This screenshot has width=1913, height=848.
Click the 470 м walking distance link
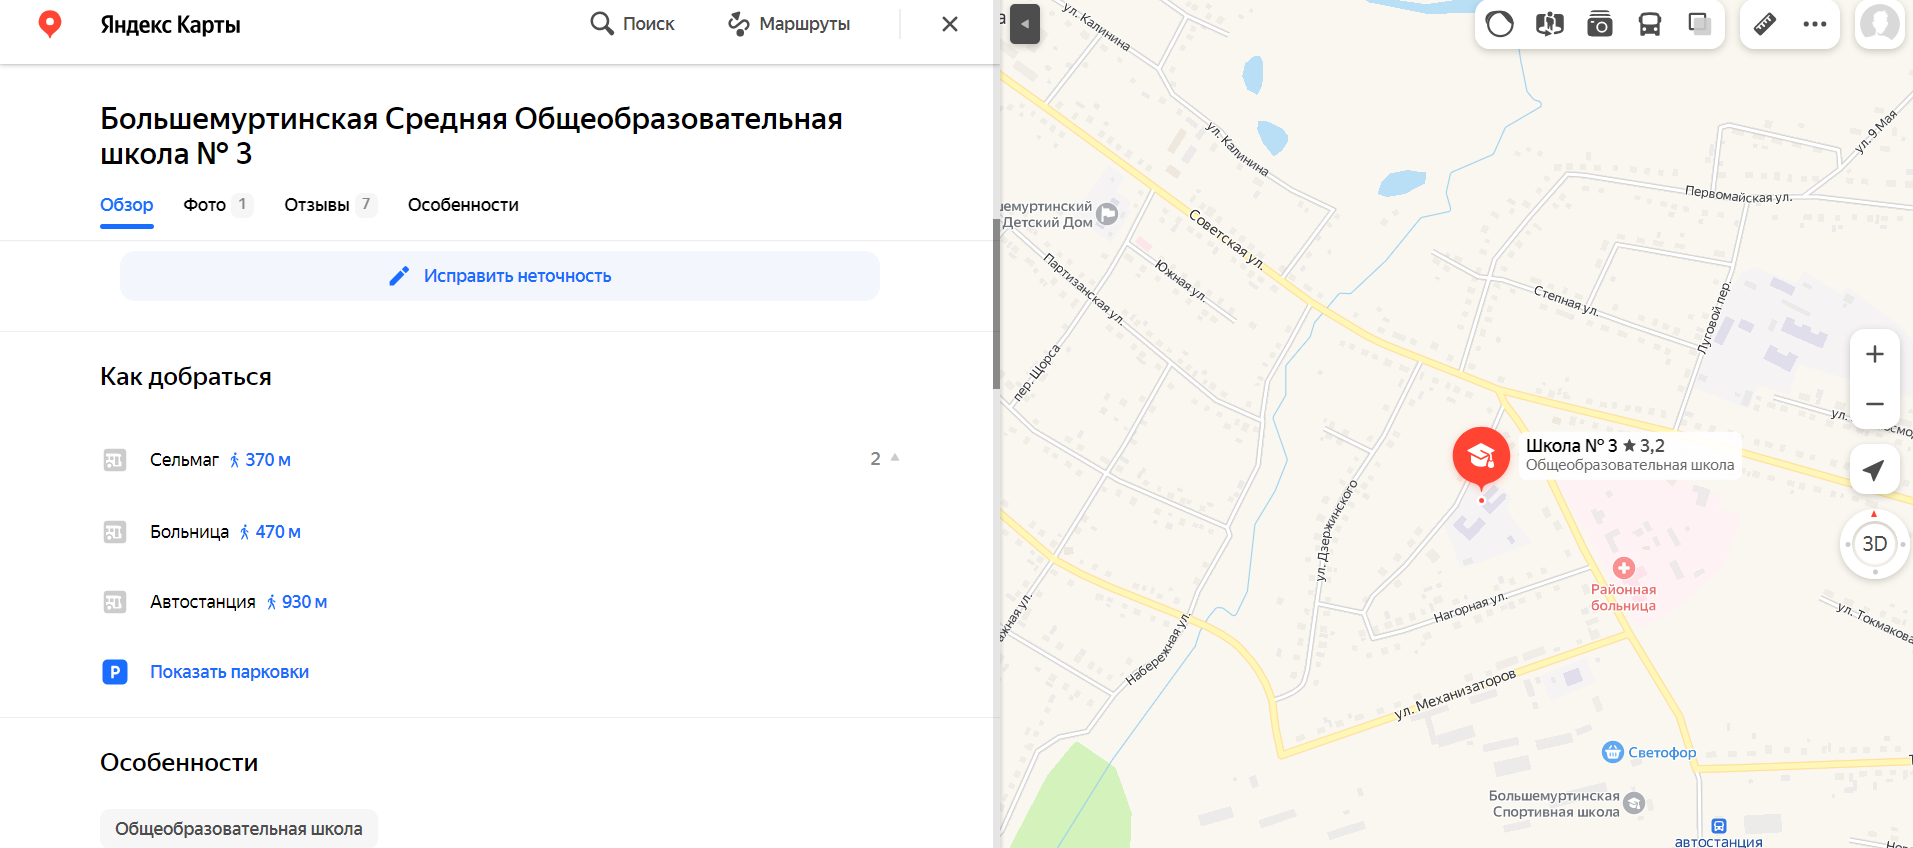[270, 532]
